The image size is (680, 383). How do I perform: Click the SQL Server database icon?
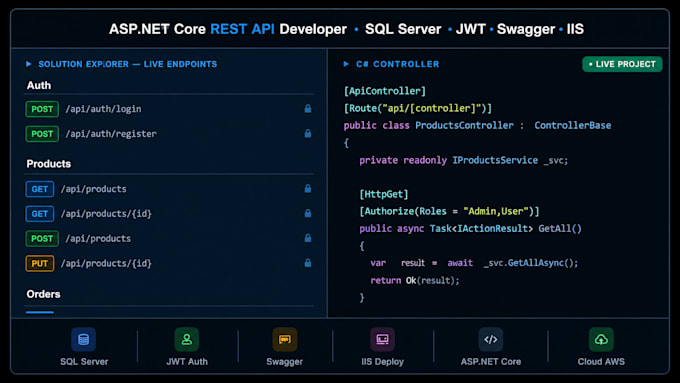click(x=83, y=339)
